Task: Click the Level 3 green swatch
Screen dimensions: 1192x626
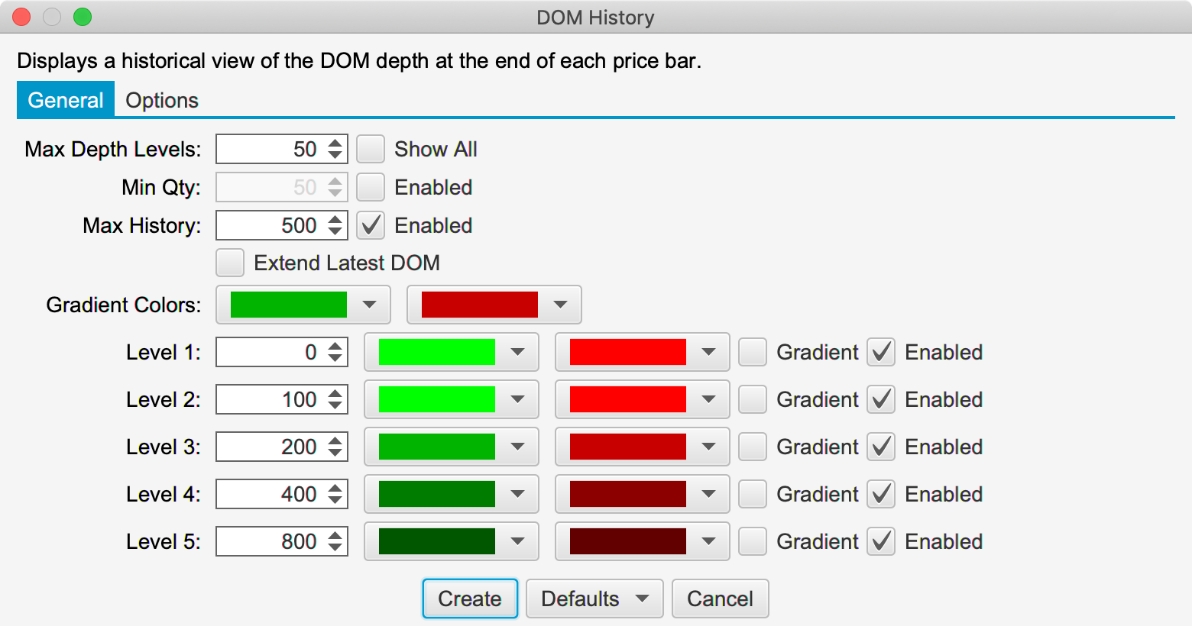Action: coord(437,446)
